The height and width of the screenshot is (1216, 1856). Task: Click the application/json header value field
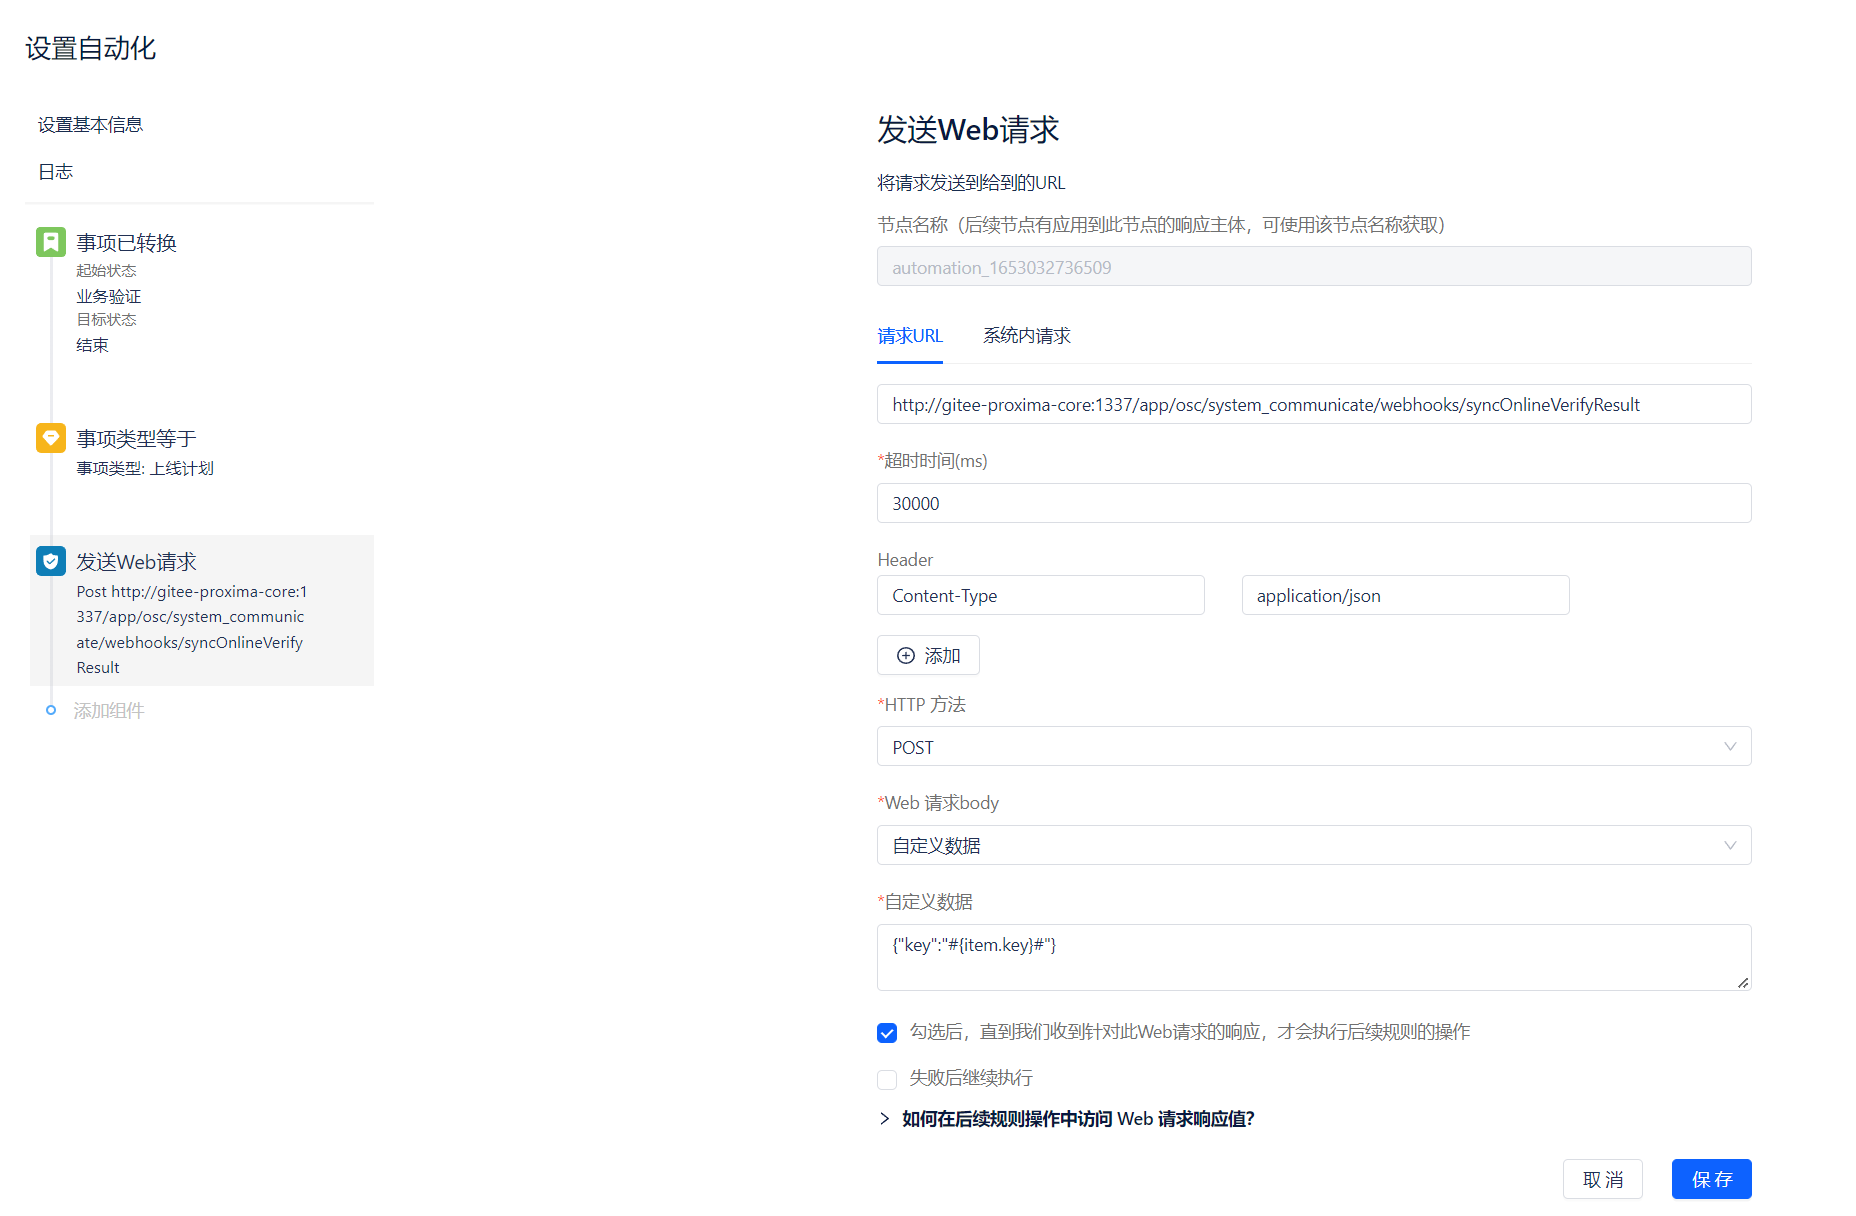tap(1405, 595)
